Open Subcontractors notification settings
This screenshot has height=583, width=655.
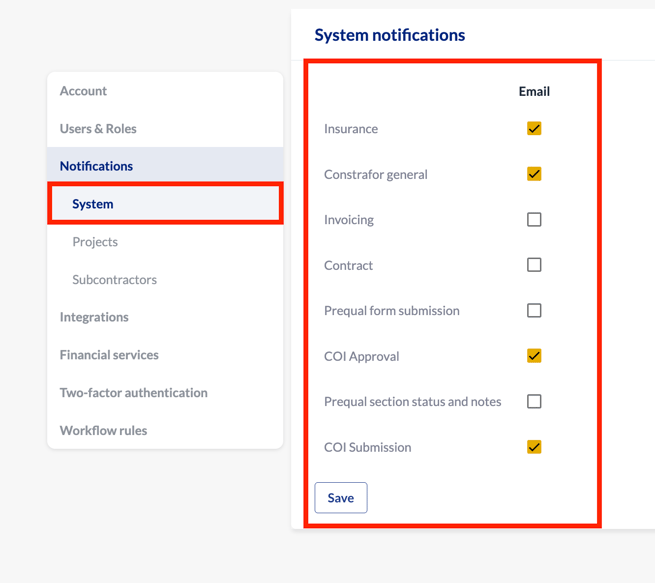pyautogui.click(x=114, y=280)
